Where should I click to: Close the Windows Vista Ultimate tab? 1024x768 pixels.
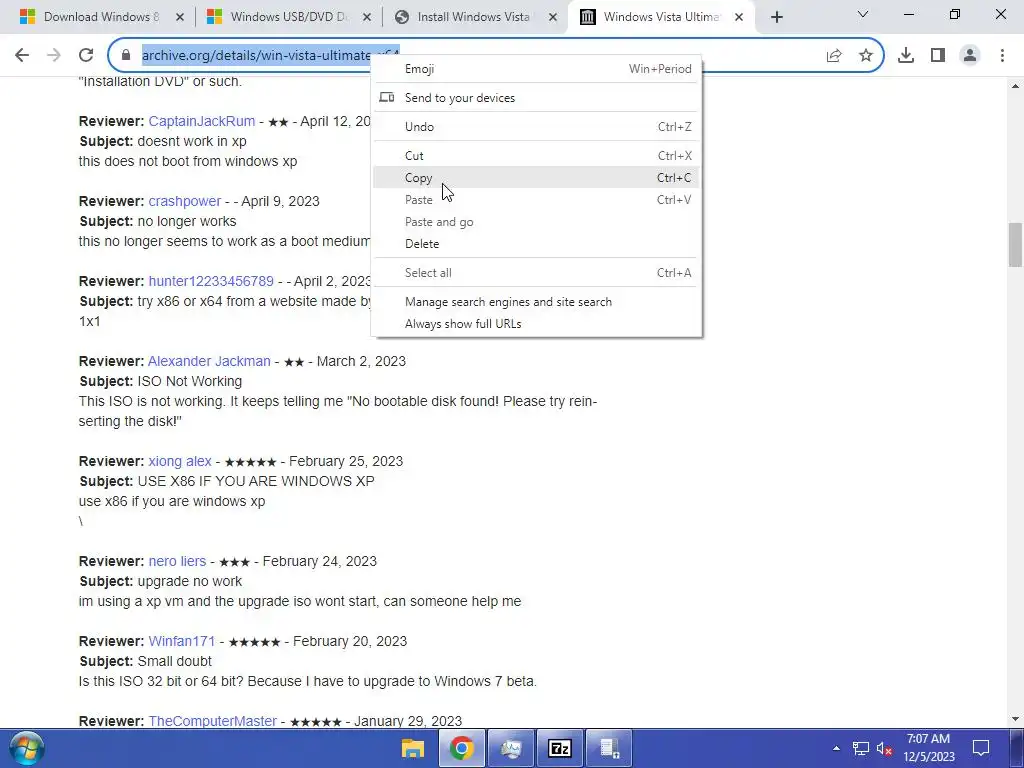pos(739,18)
